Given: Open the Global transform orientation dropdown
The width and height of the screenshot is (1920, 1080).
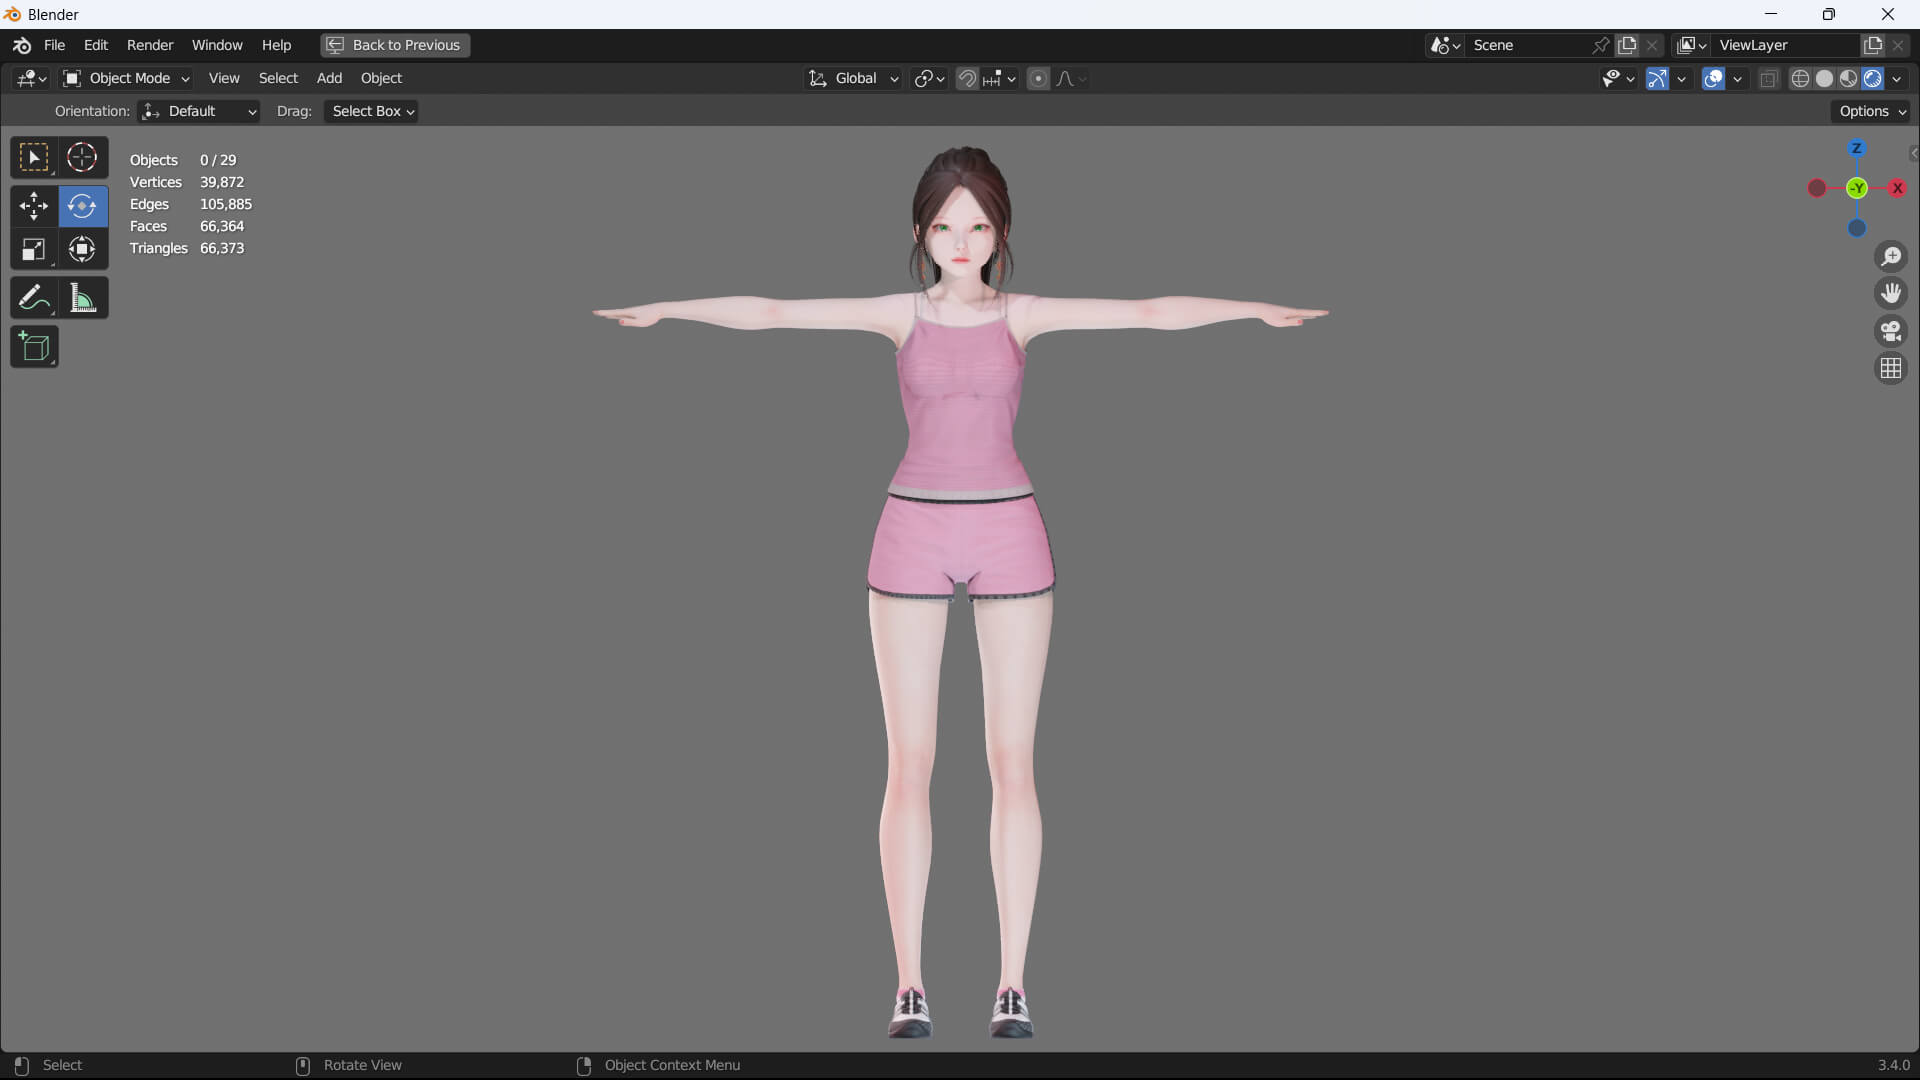Looking at the screenshot, I should [x=853, y=78].
